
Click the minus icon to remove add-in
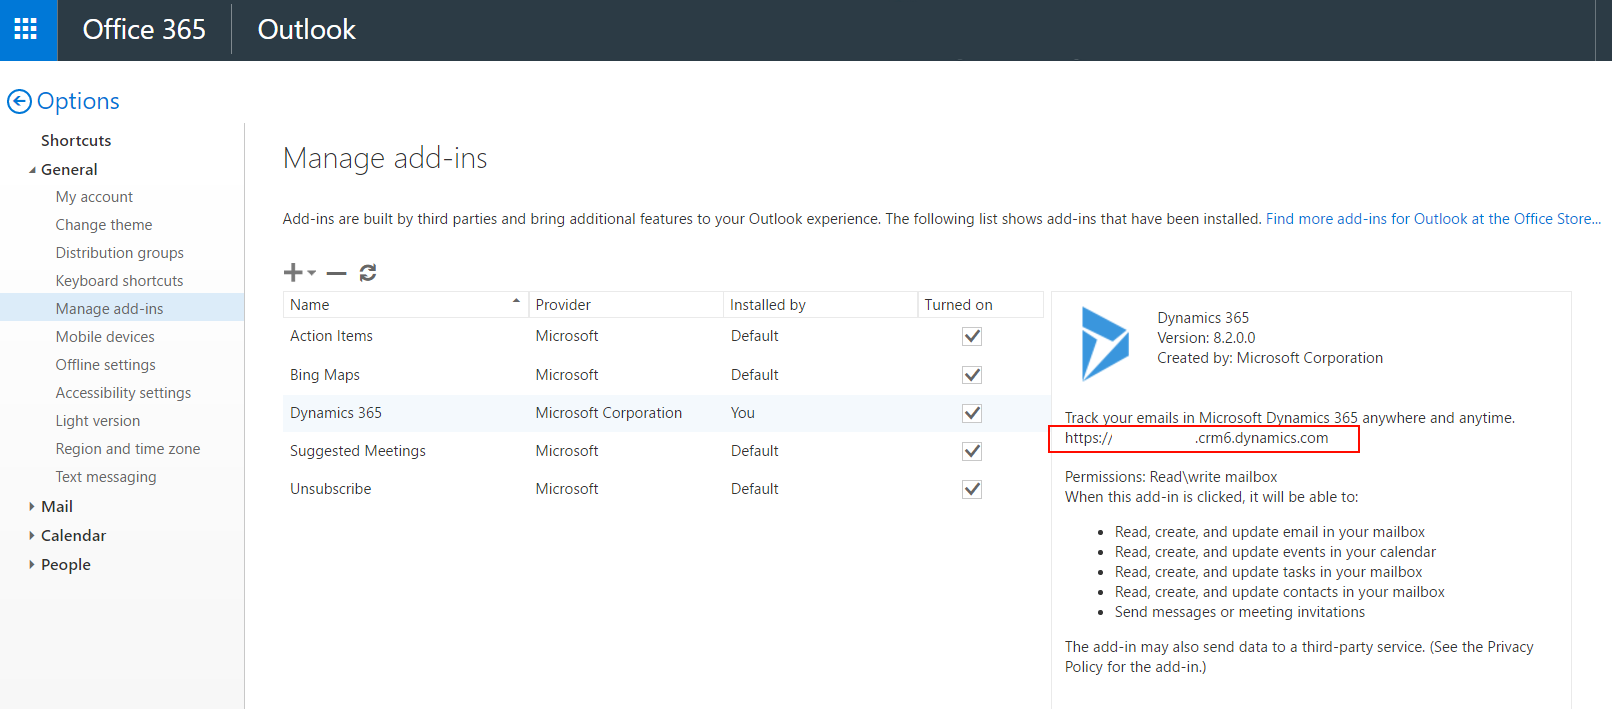[336, 273]
